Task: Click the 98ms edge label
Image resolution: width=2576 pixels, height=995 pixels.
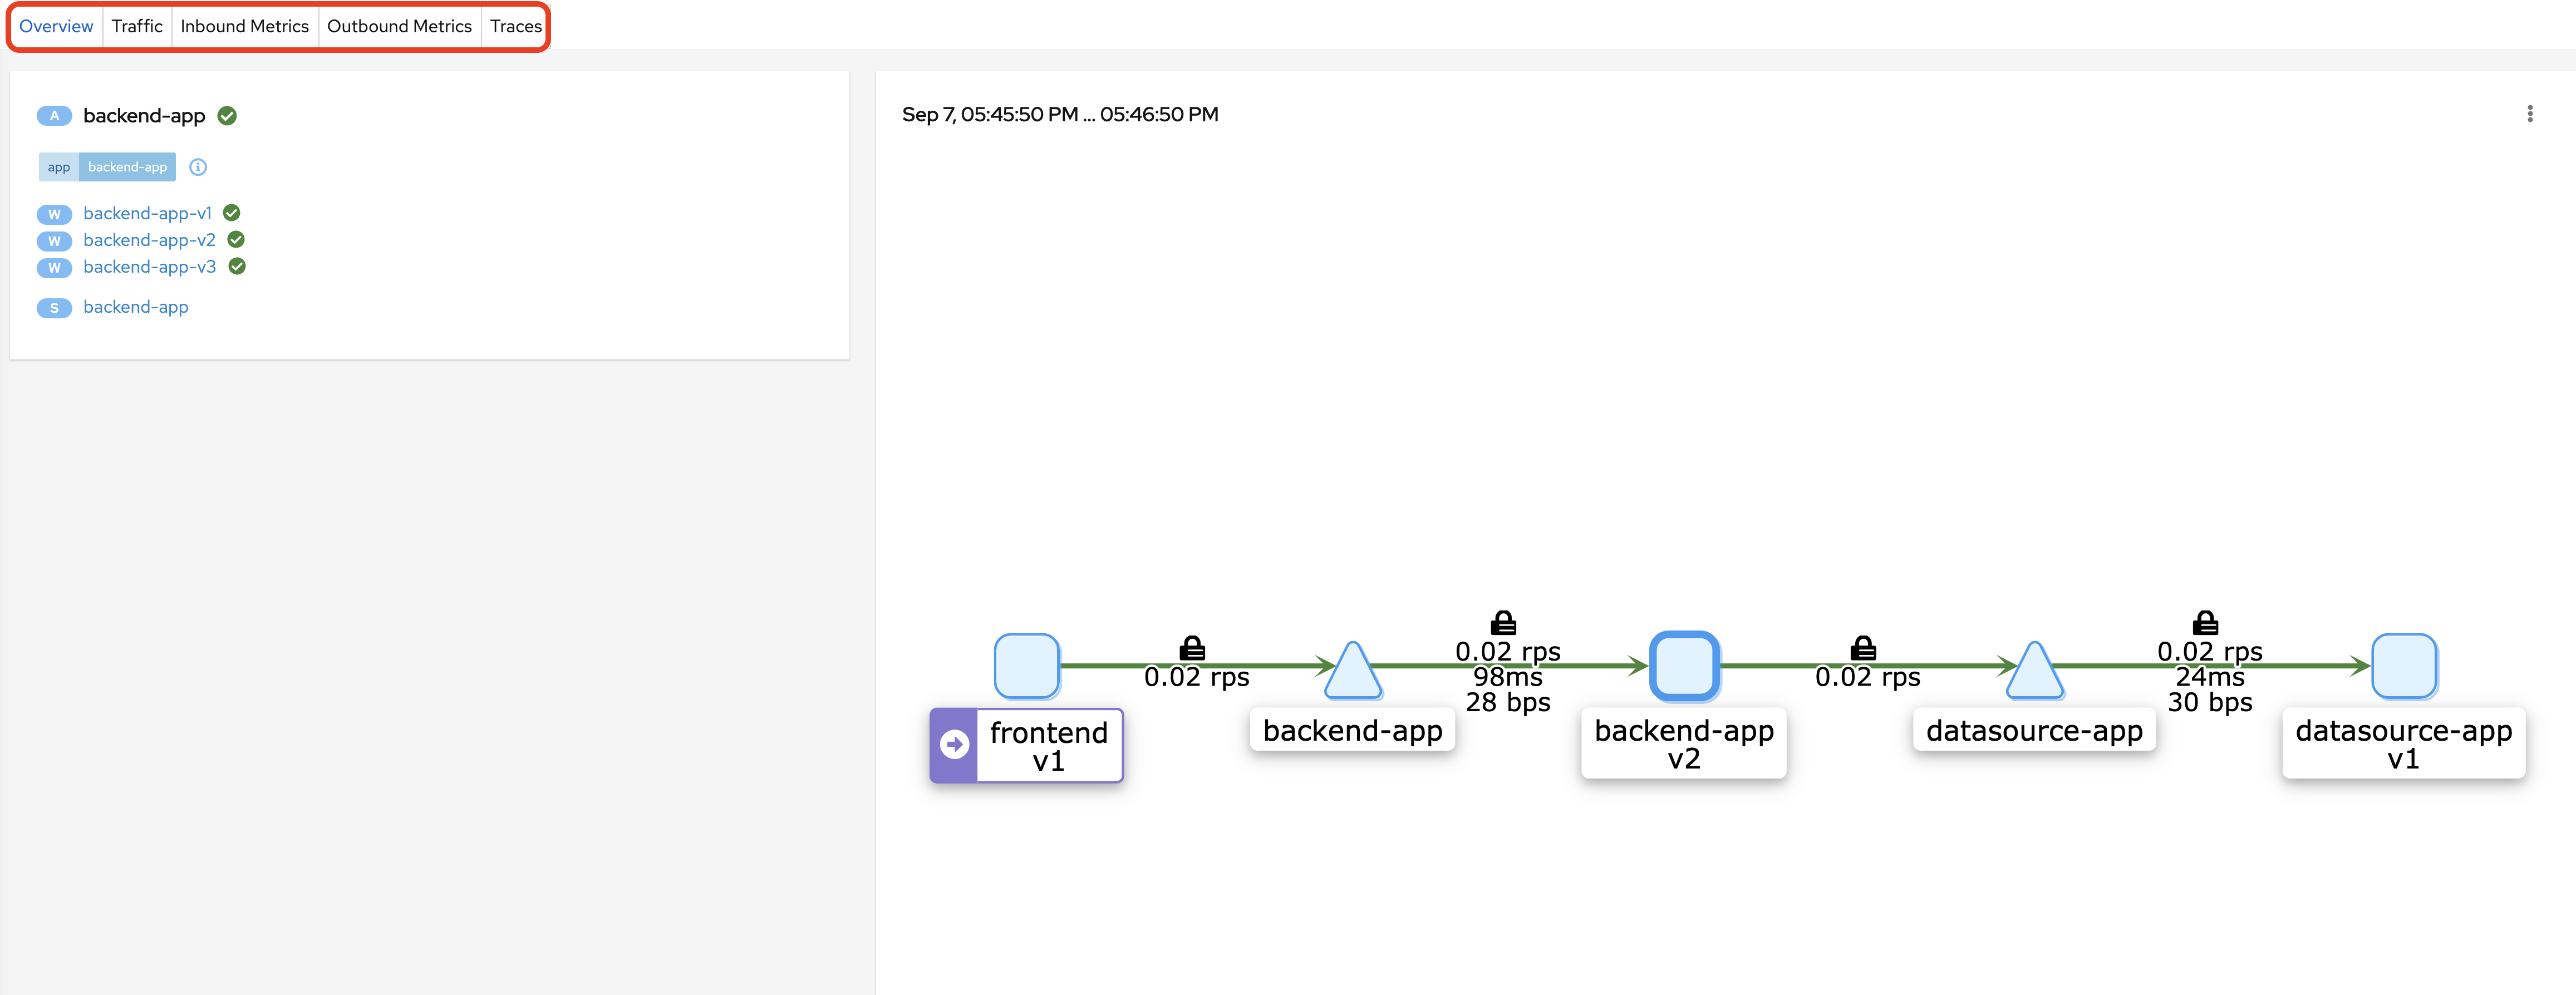Action: tap(1507, 677)
